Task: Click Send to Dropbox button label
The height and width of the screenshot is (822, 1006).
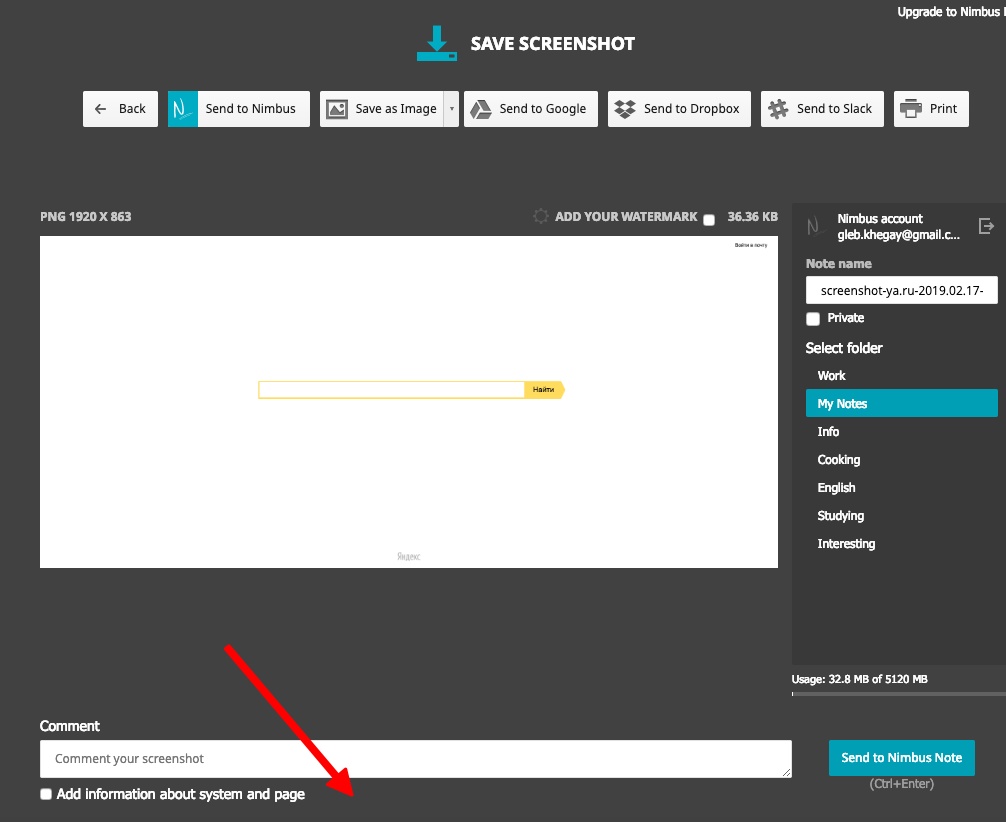Action: 692,109
